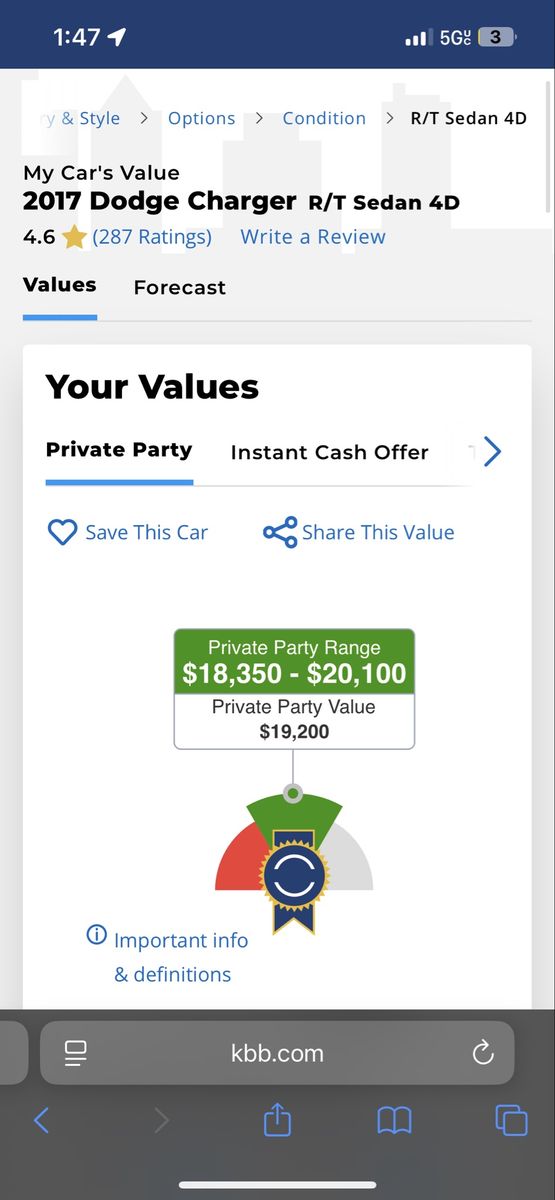
Task: Open Safari bookmarks book icon
Action: coord(394,1120)
